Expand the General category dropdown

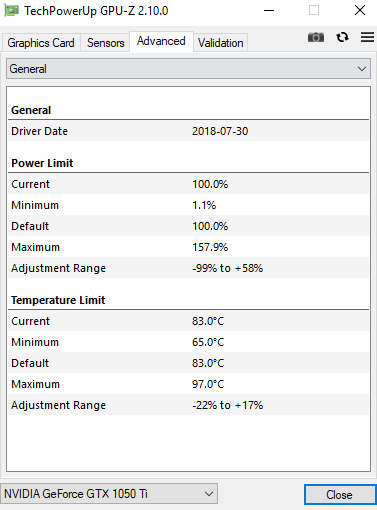188,69
